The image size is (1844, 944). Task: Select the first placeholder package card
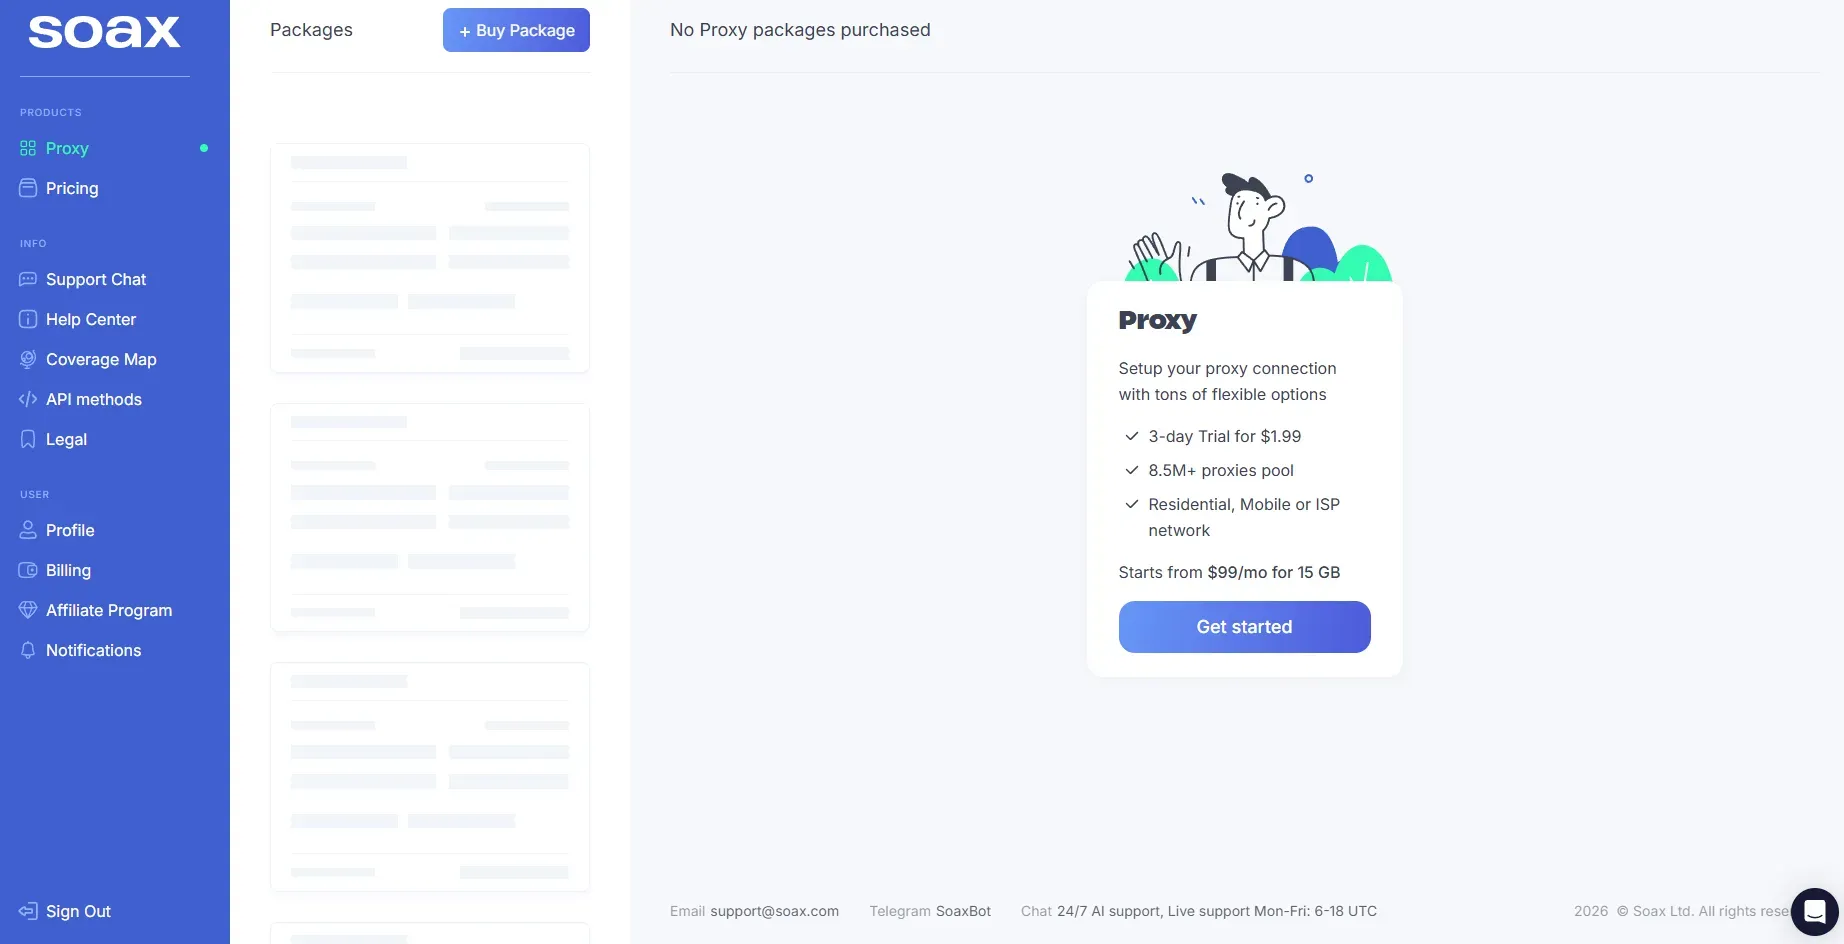430,258
